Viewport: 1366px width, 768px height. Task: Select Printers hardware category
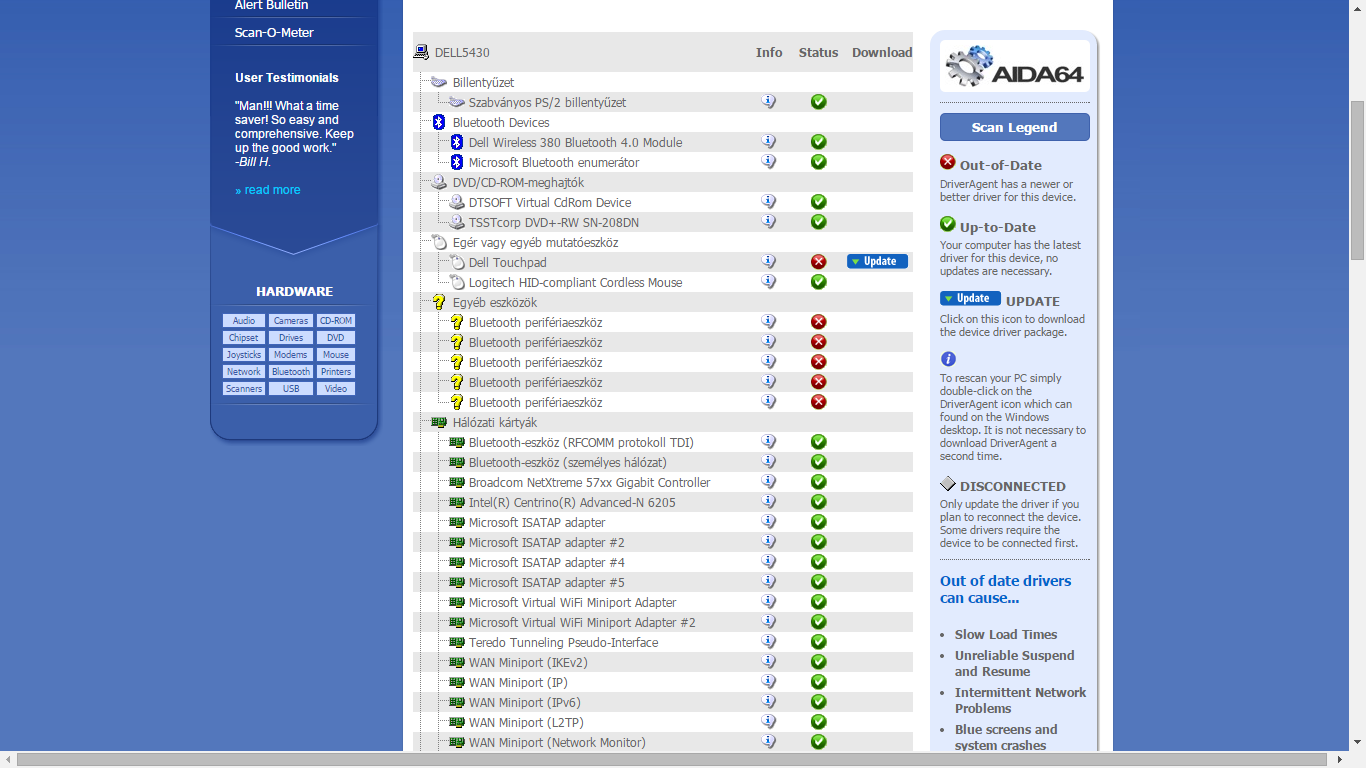tap(336, 372)
